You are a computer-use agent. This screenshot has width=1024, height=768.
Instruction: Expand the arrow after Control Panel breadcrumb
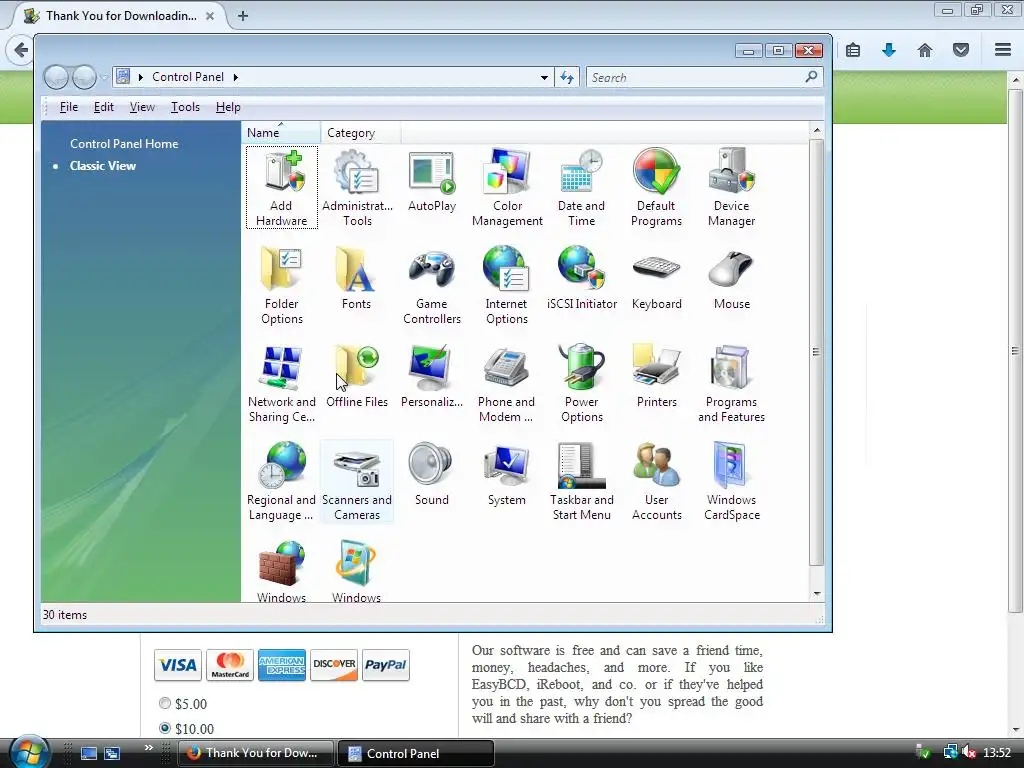coord(236,77)
